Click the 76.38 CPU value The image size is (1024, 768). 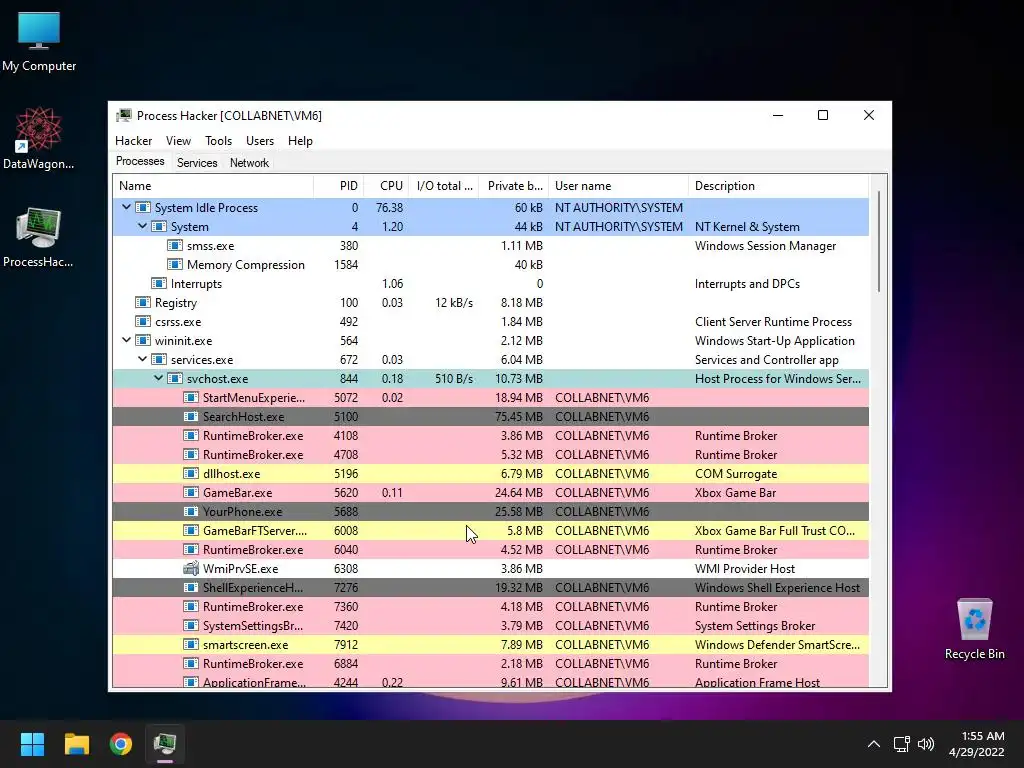389,208
